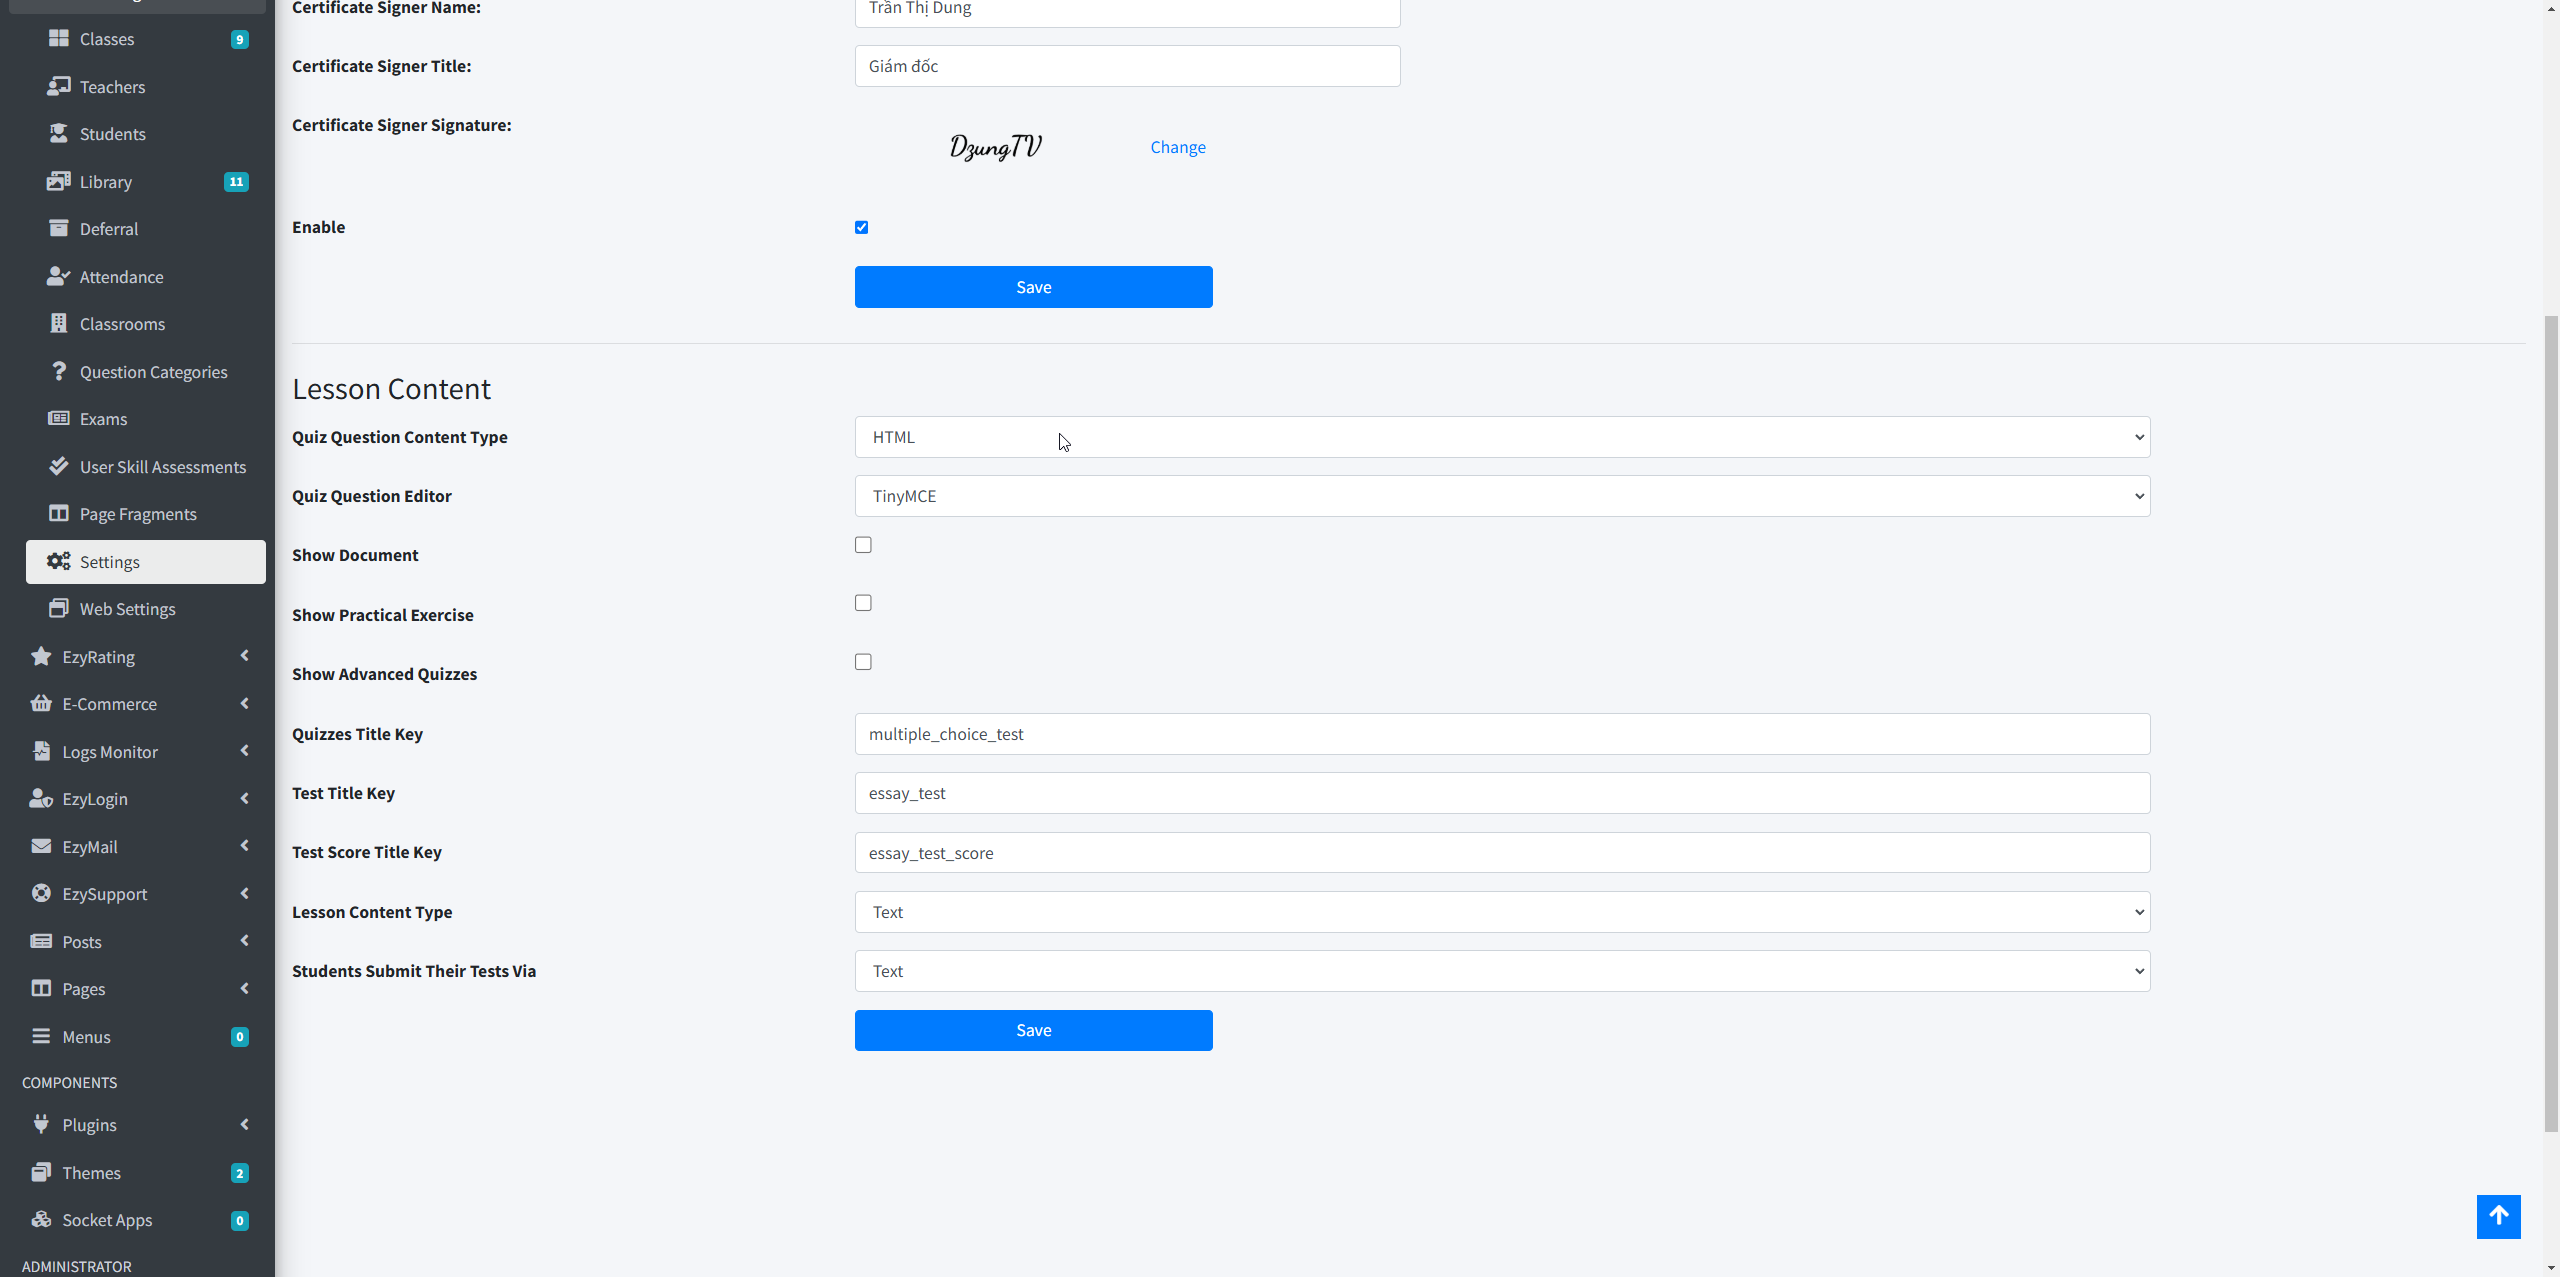Tick the Show Advanced Quizzes checkbox
Viewport: 2560px width, 1277px height.
coord(863,662)
